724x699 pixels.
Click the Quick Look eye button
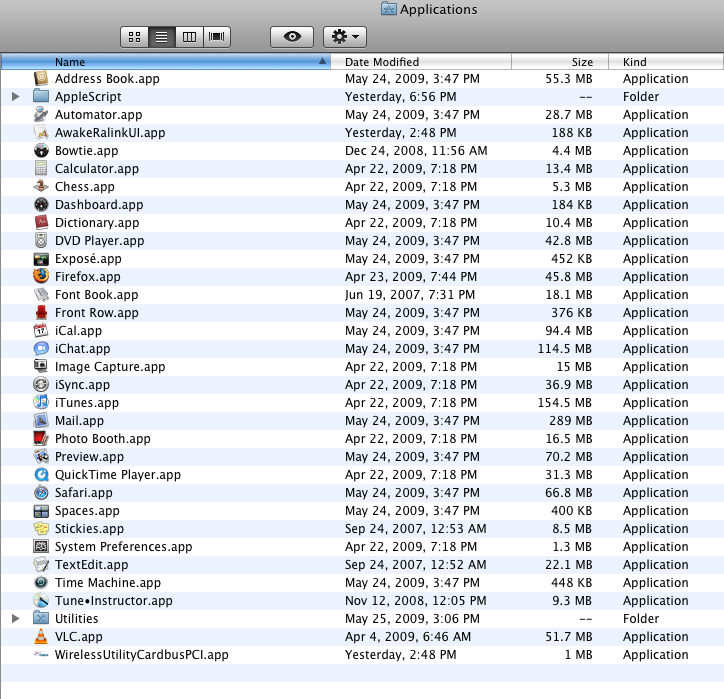click(292, 37)
